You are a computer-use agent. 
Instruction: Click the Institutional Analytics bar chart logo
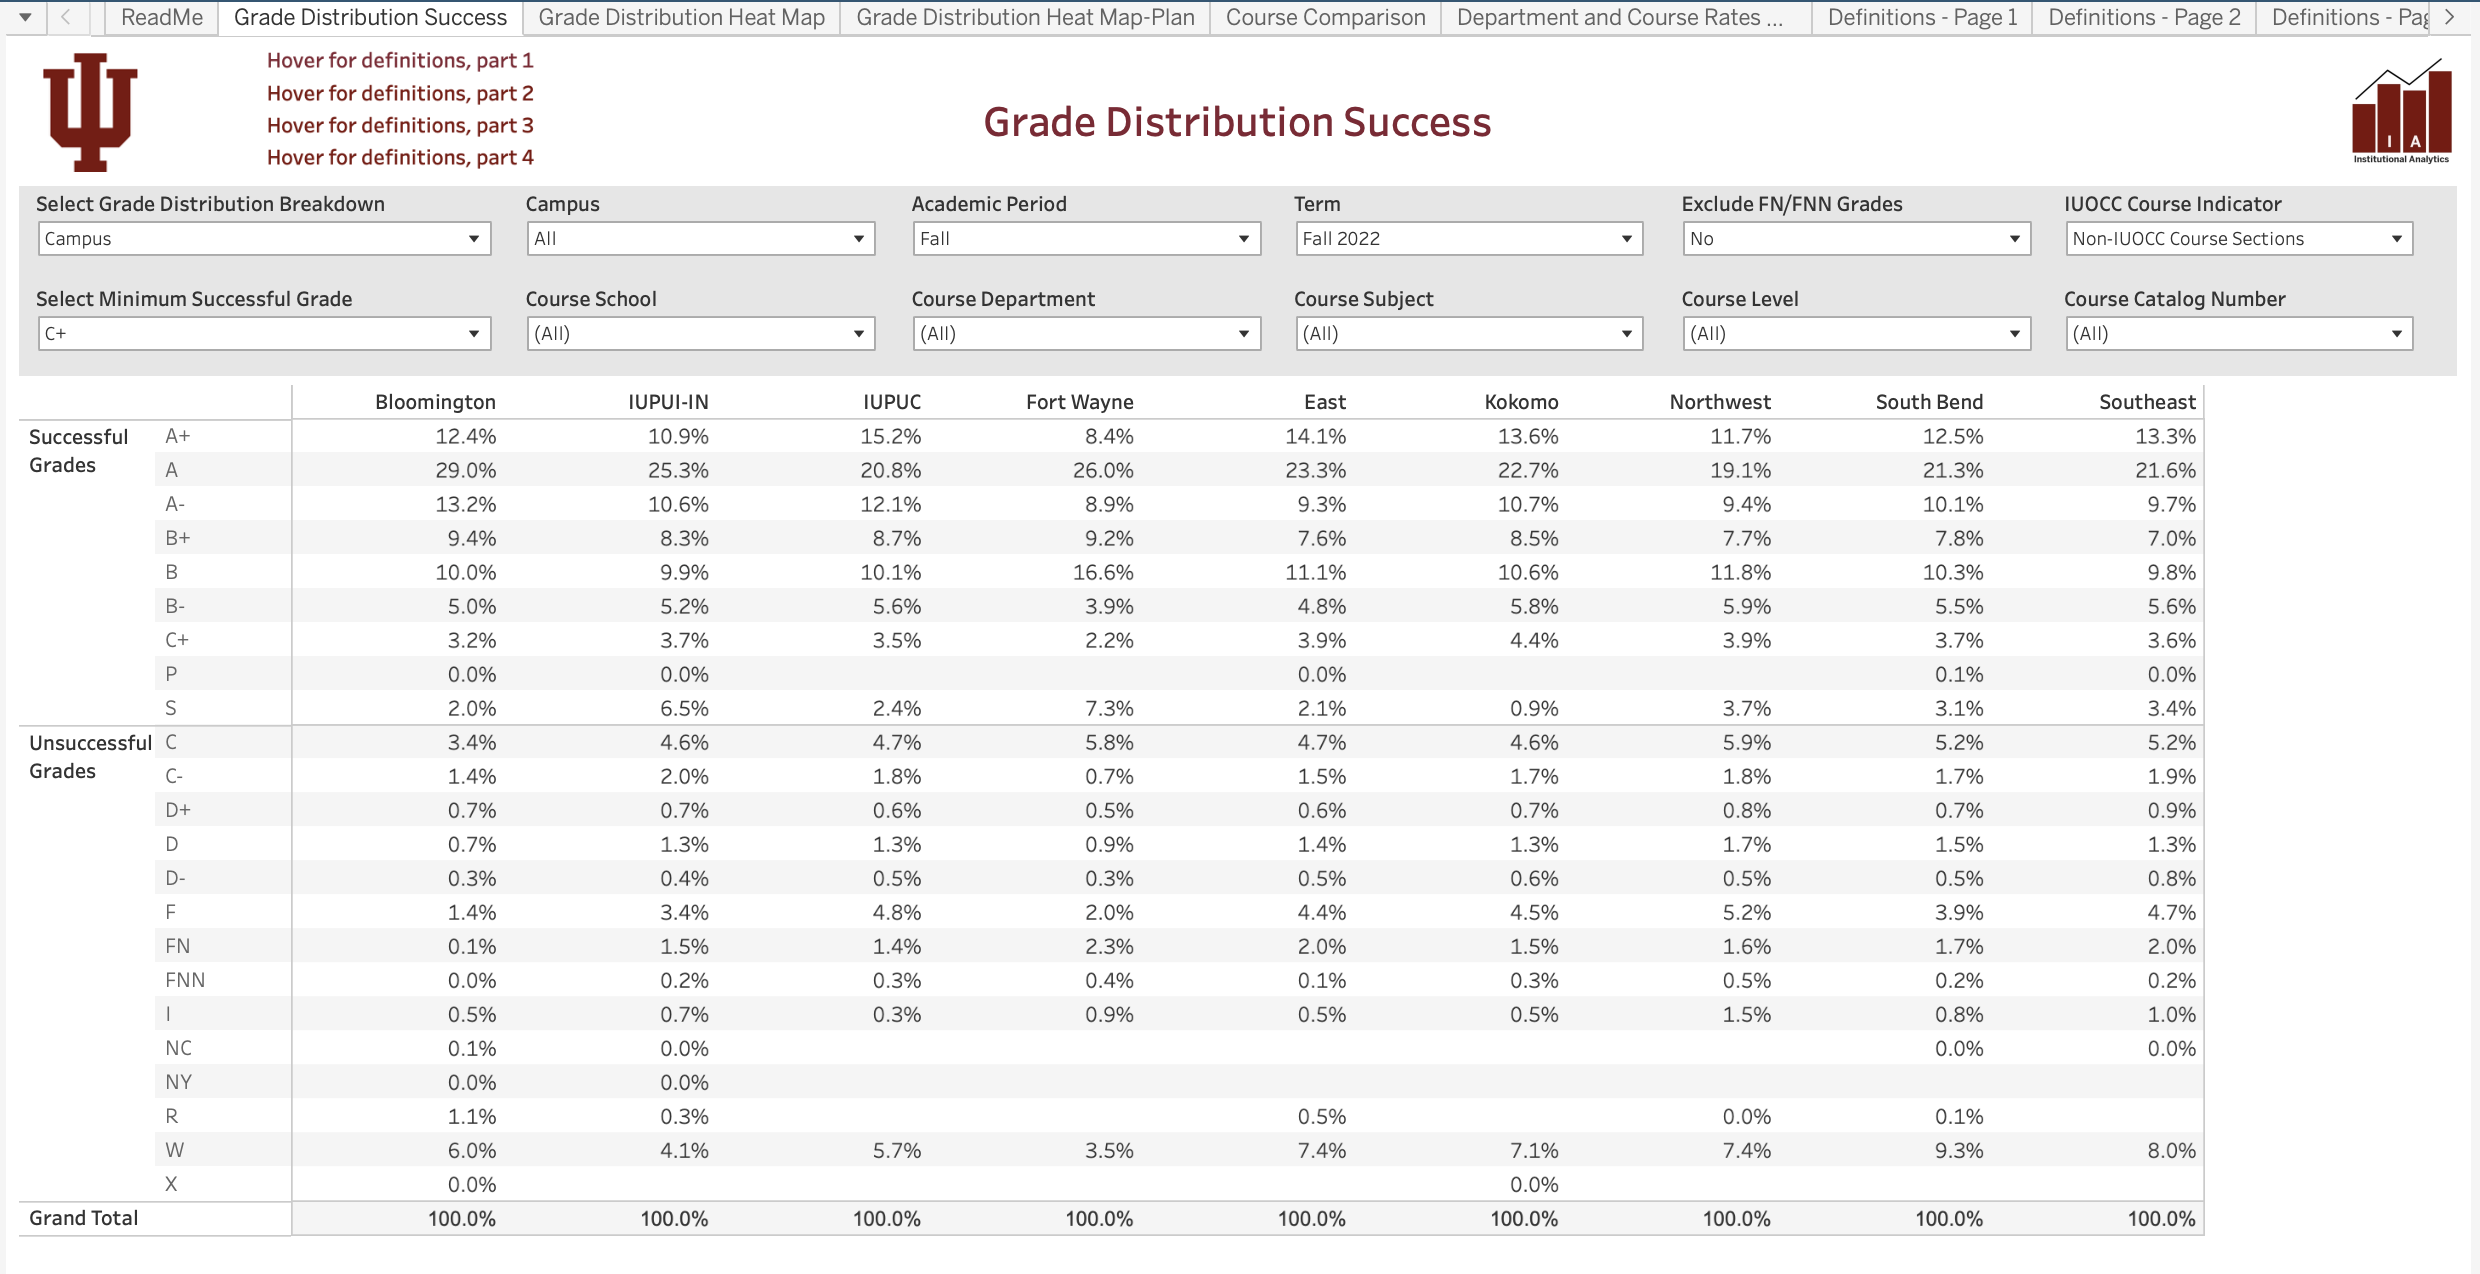pos(2401,112)
